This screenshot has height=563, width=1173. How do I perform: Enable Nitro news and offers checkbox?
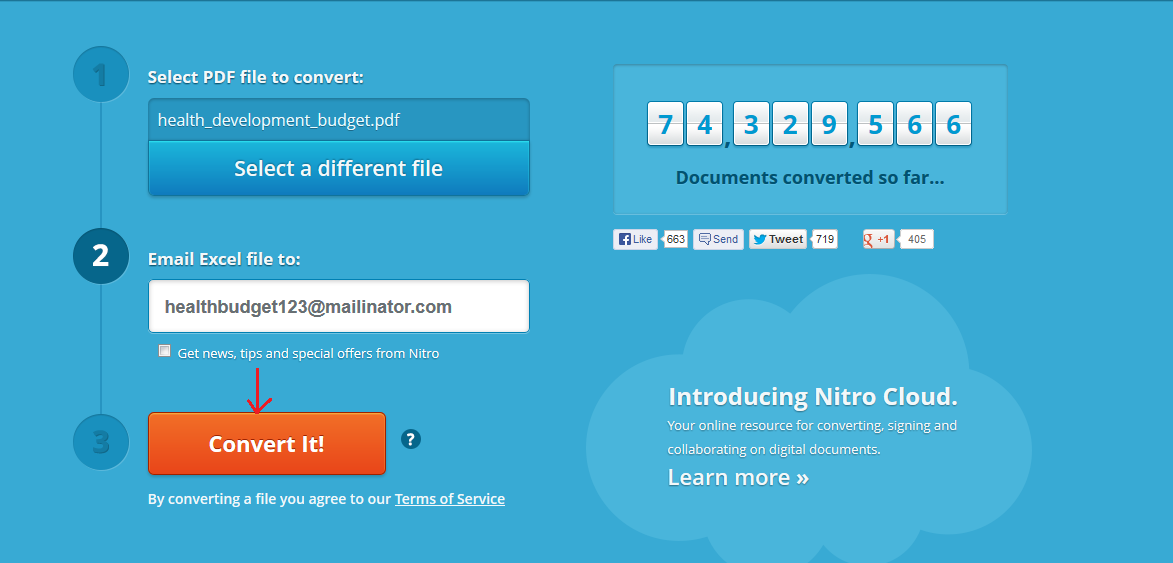165,351
